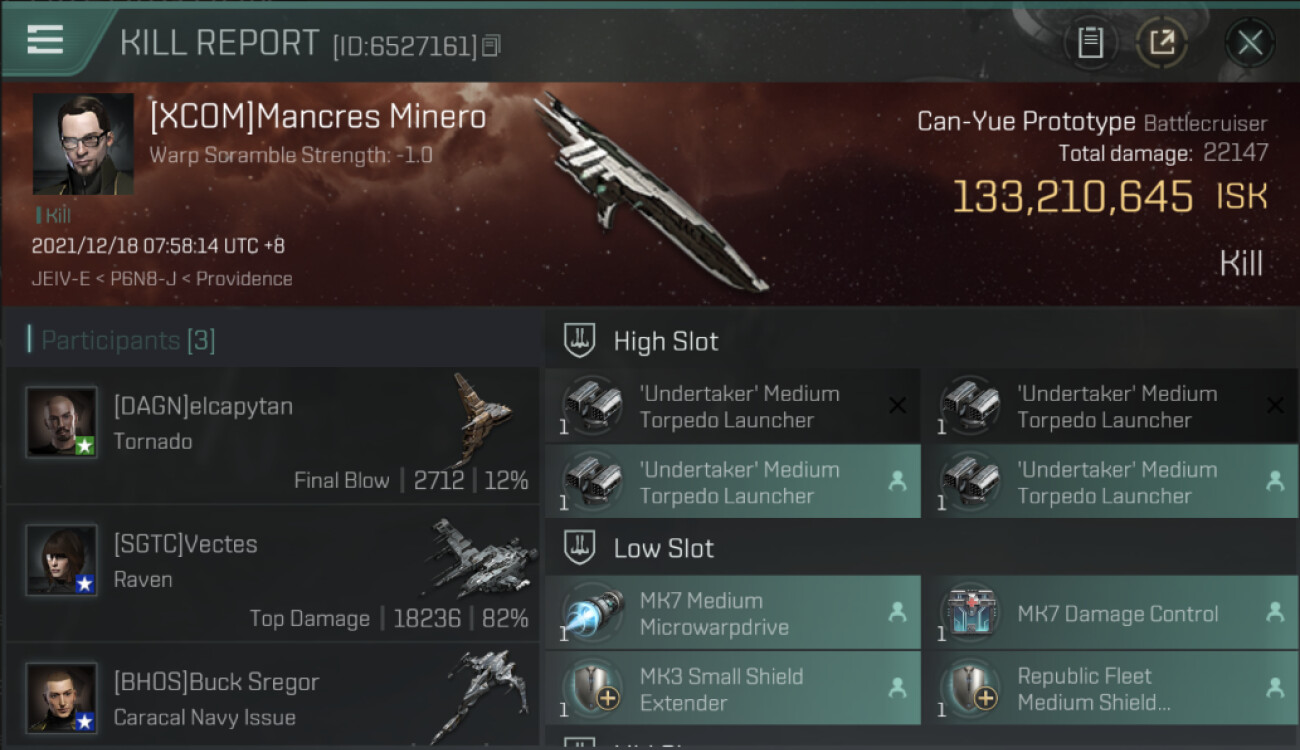
Task: Open Mancres Minero's character portrait
Action: (83, 144)
